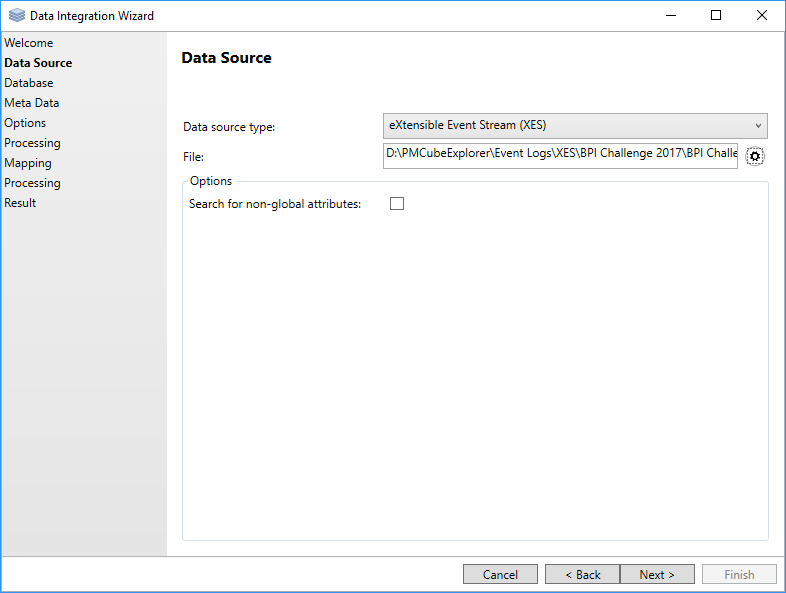This screenshot has height=593, width=786.
Task: Minimize the wizard window
Action: click(670, 16)
